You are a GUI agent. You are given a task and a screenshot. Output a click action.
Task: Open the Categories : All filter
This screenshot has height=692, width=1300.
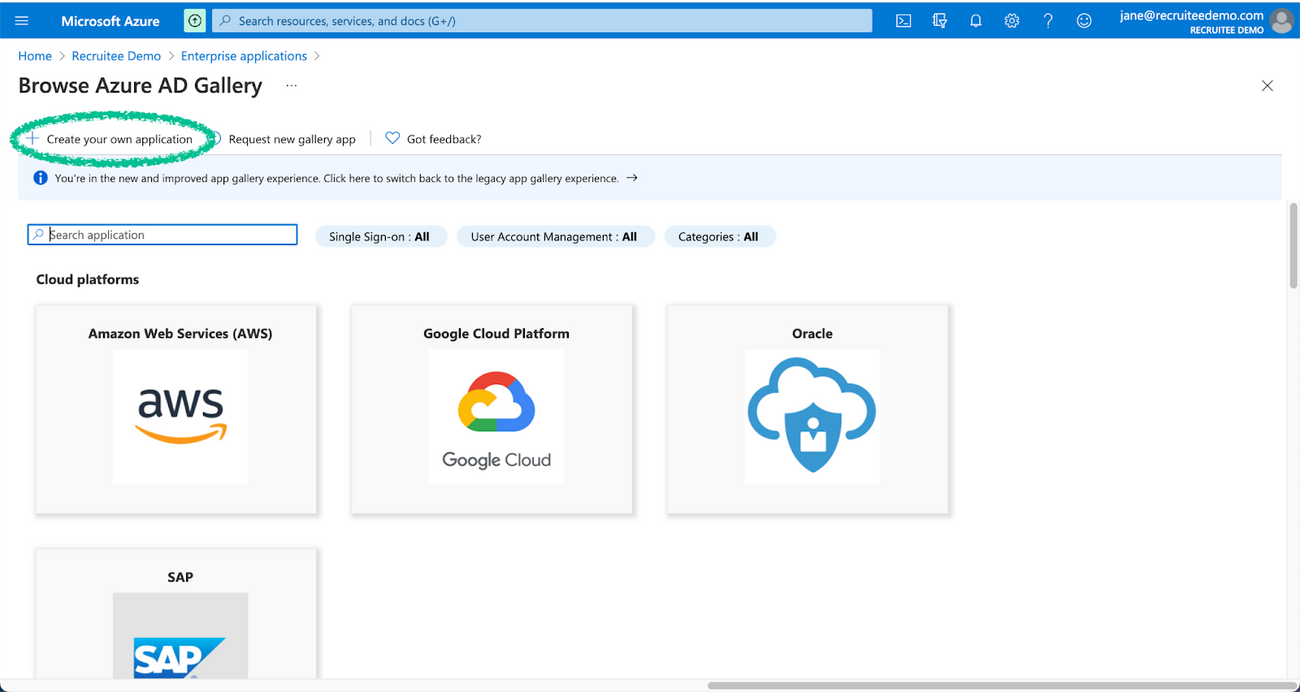point(719,237)
